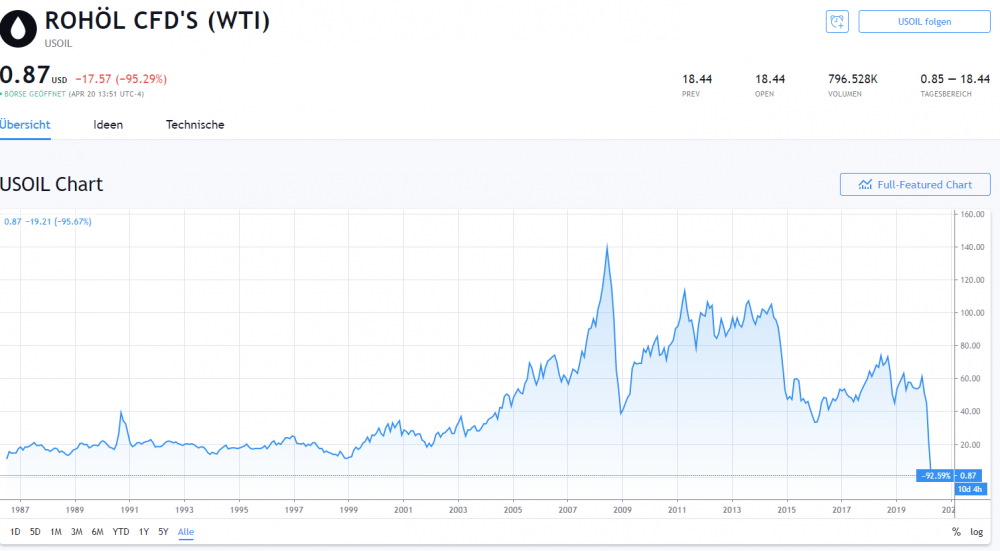The image size is (1000, 551).
Task: Toggle log scale on the chart
Action: (976, 532)
